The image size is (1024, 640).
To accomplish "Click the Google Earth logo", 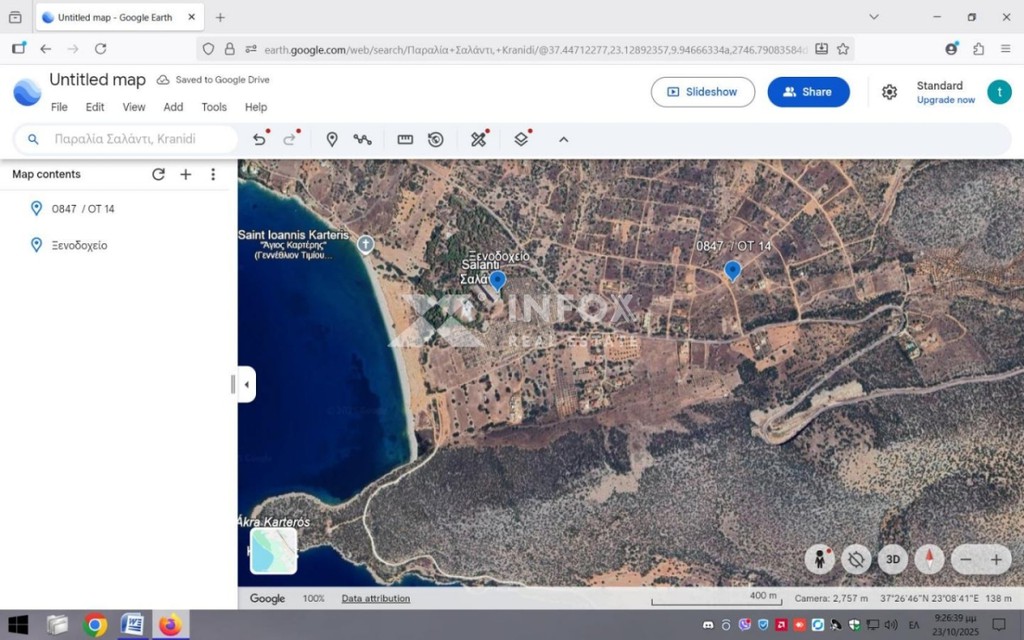I will pos(27,92).
